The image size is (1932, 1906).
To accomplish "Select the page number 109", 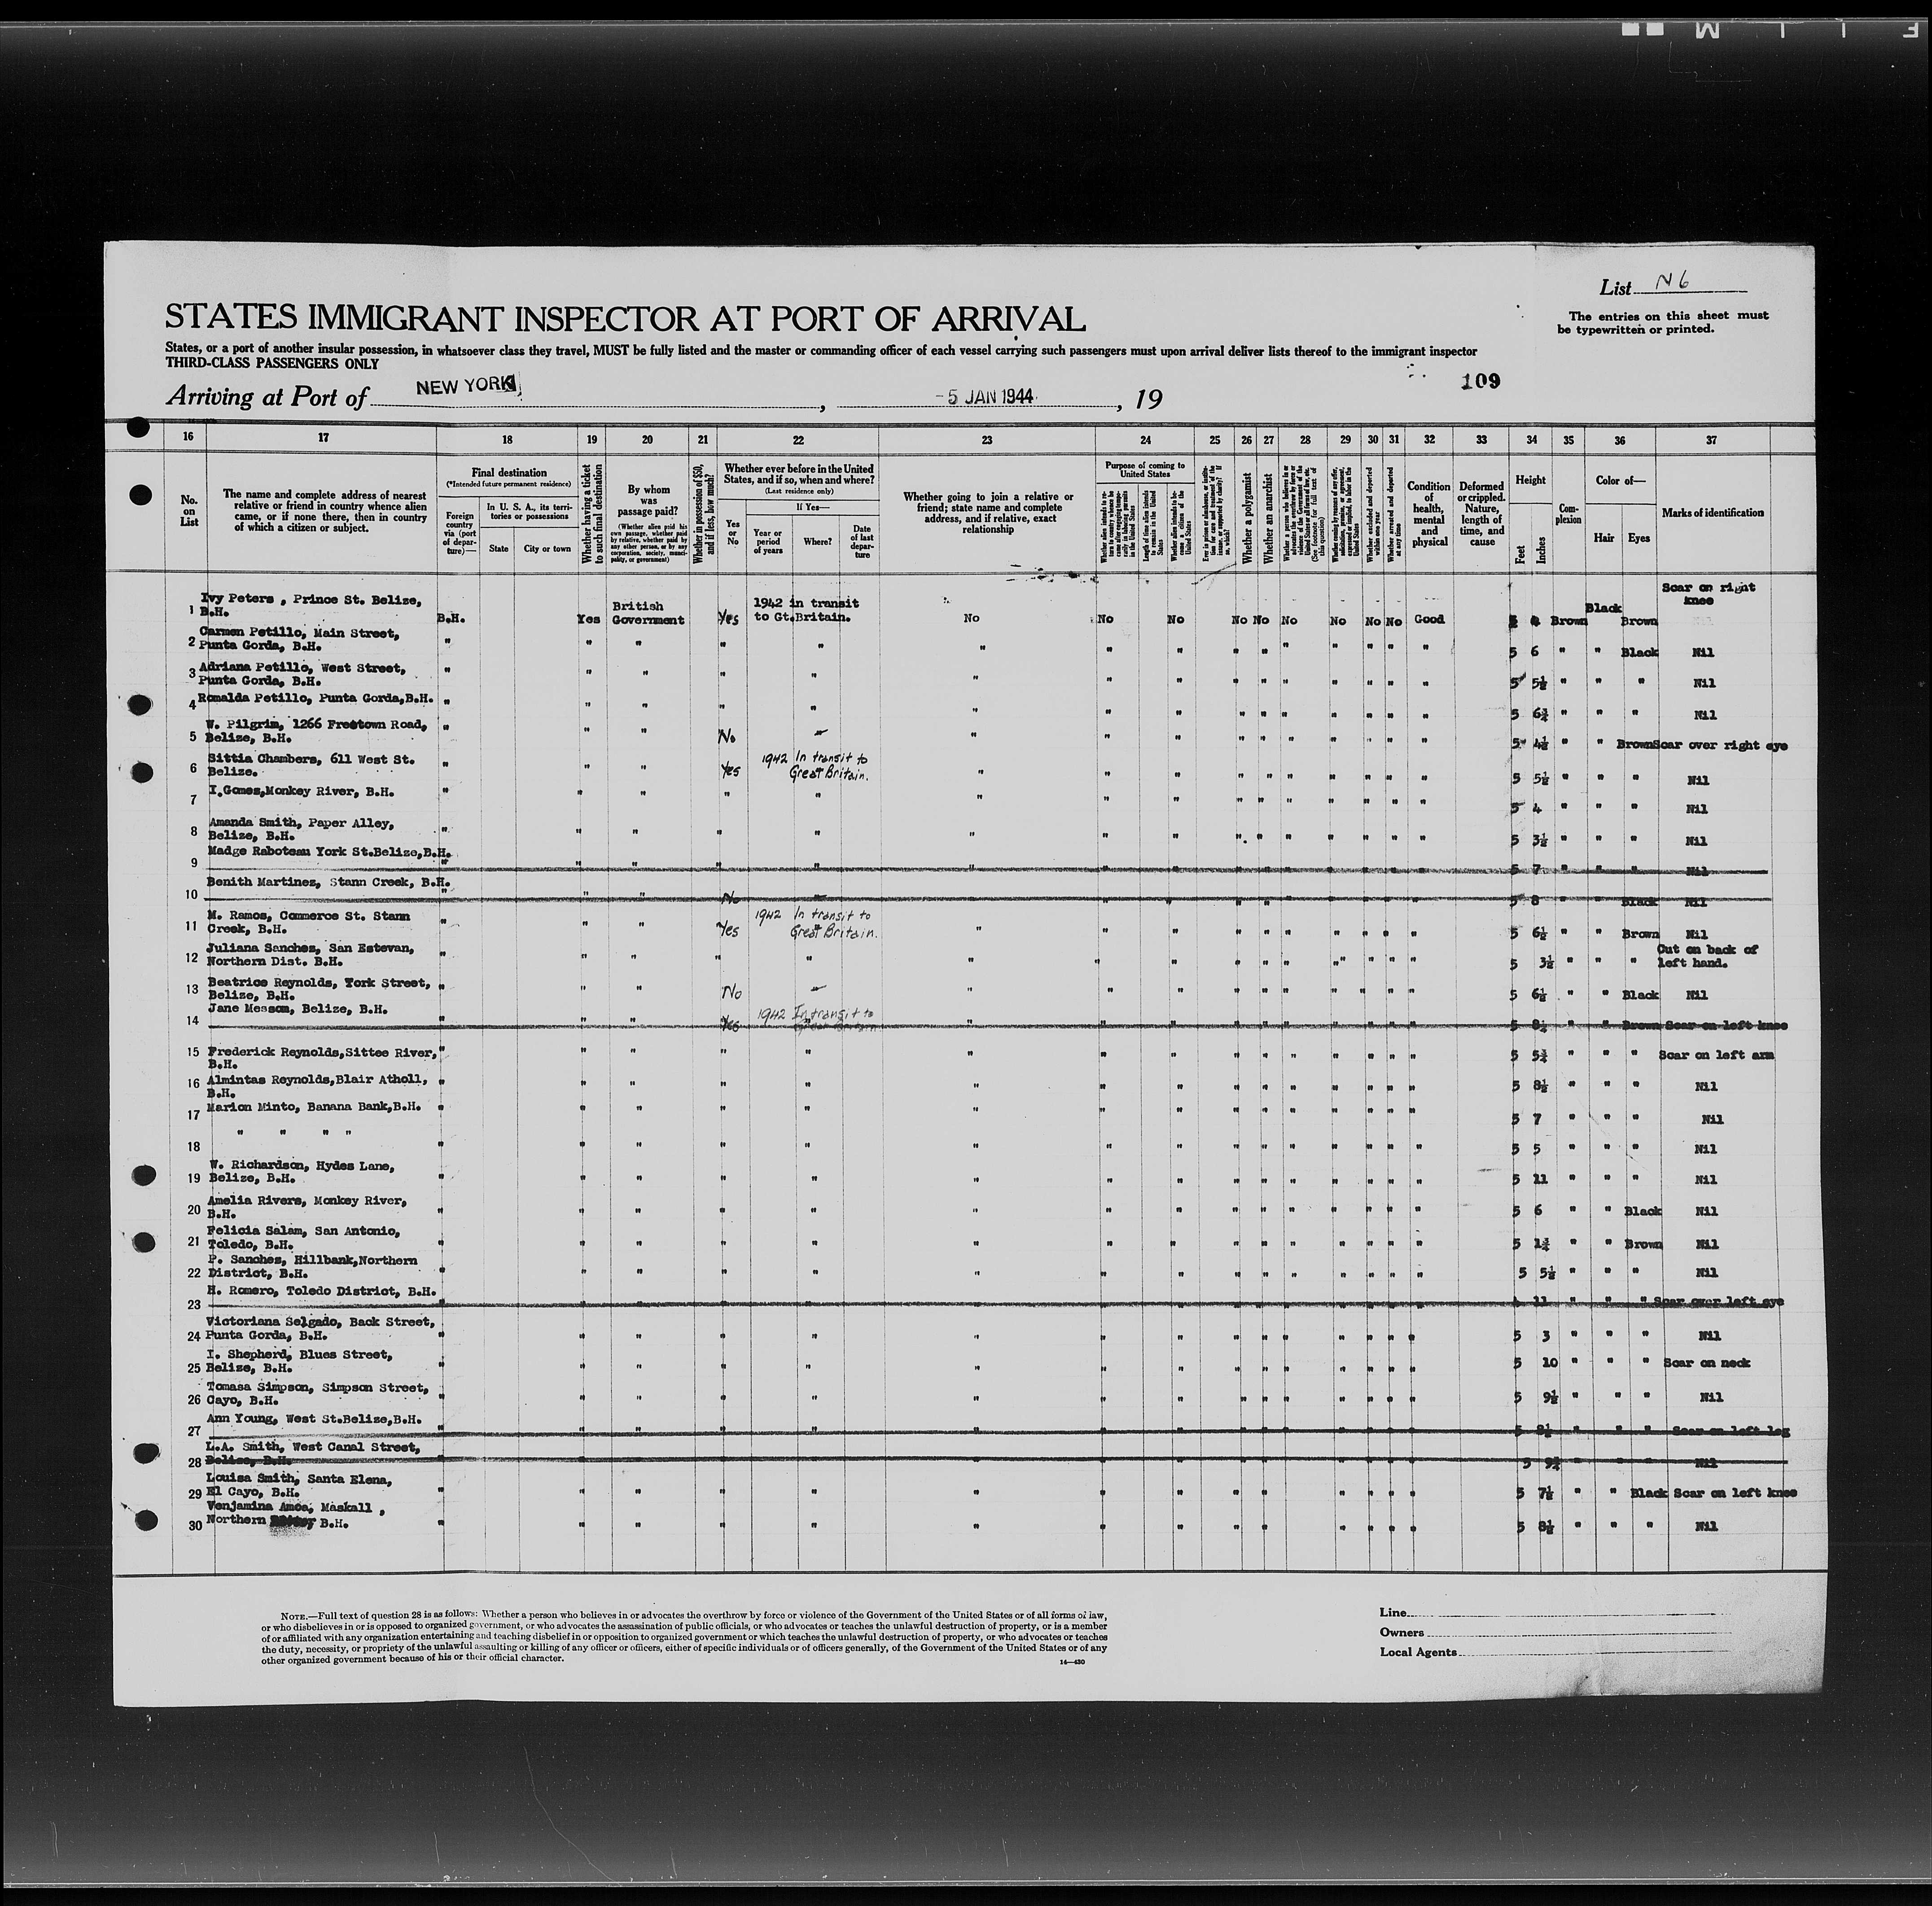I will point(1480,380).
